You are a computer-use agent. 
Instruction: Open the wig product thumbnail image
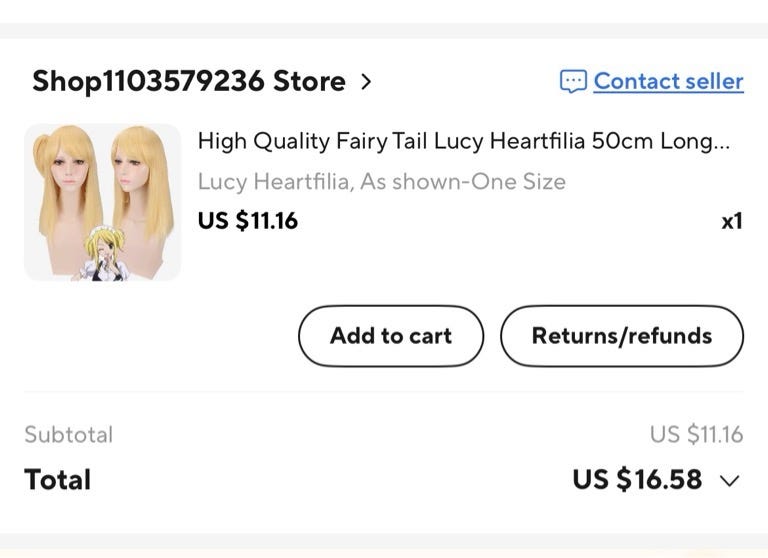click(102, 202)
